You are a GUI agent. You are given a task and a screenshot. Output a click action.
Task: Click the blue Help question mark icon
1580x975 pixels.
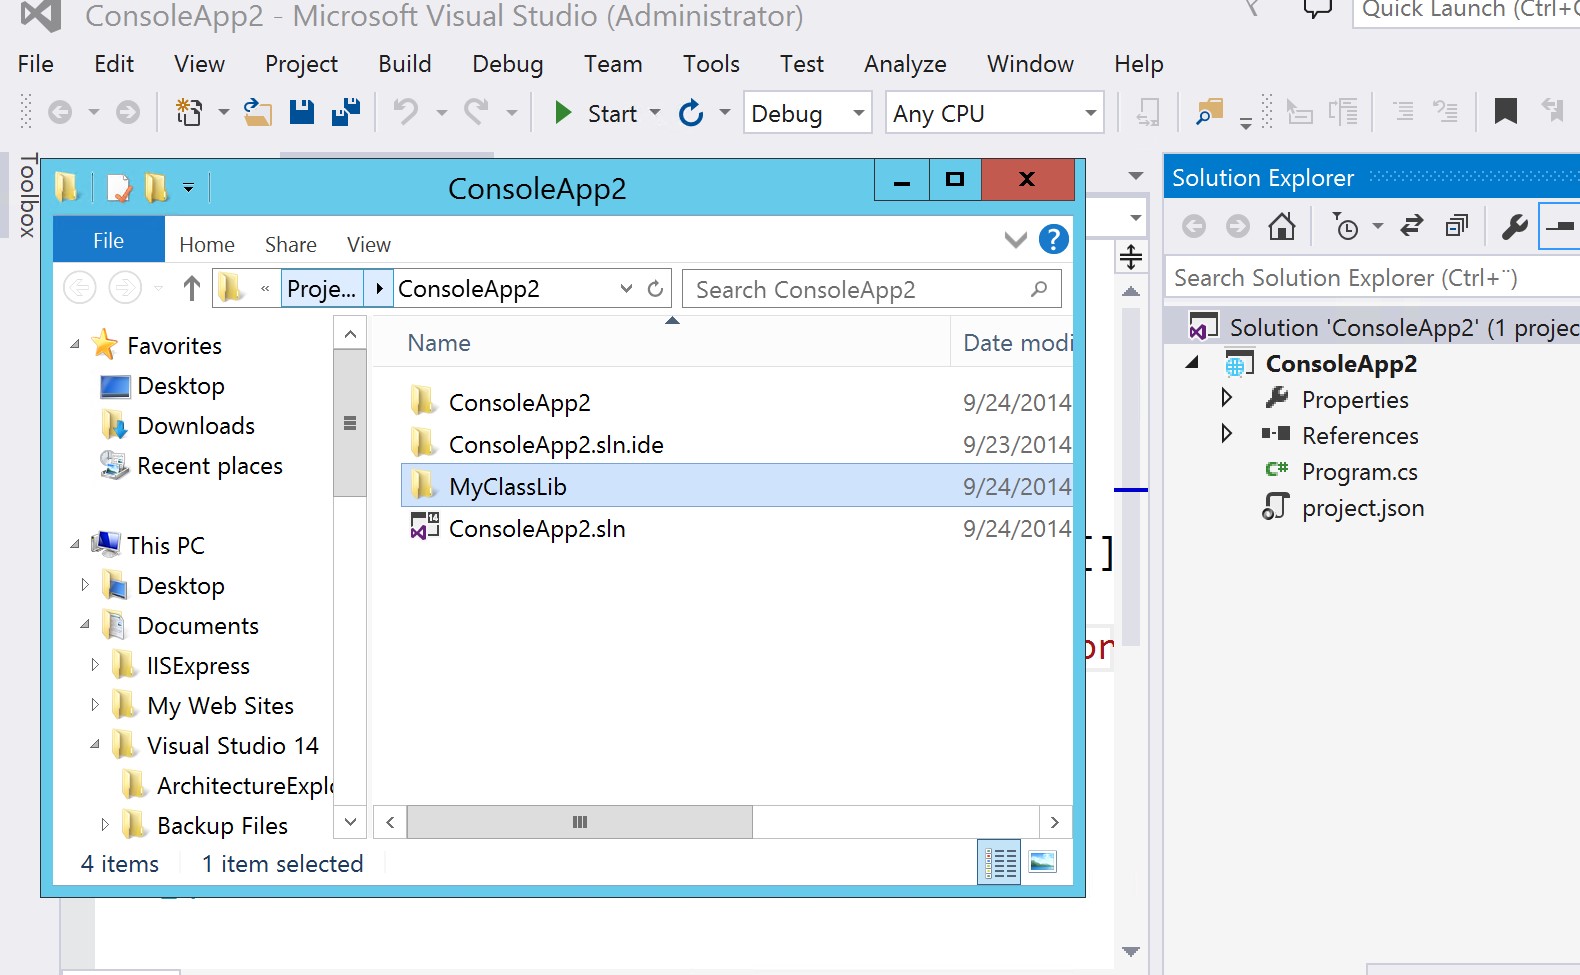(x=1053, y=239)
